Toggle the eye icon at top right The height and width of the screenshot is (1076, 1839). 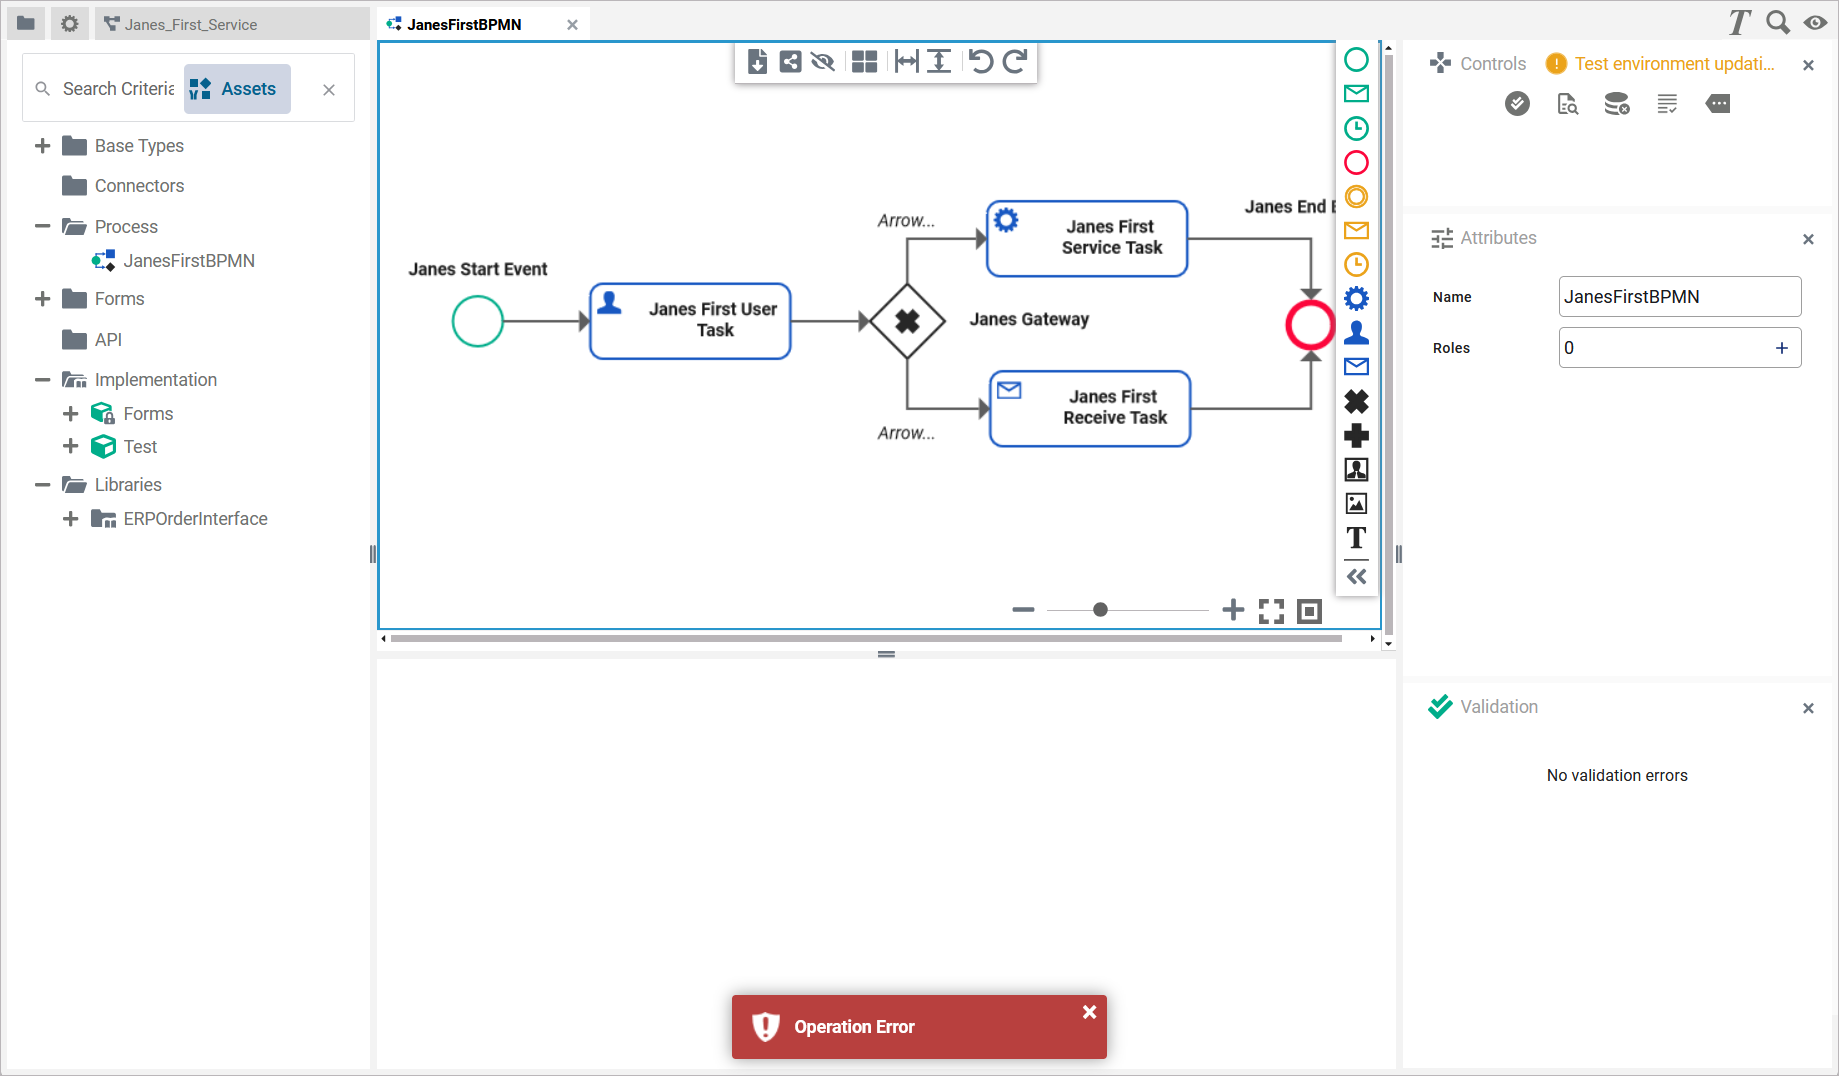[x=1815, y=22]
